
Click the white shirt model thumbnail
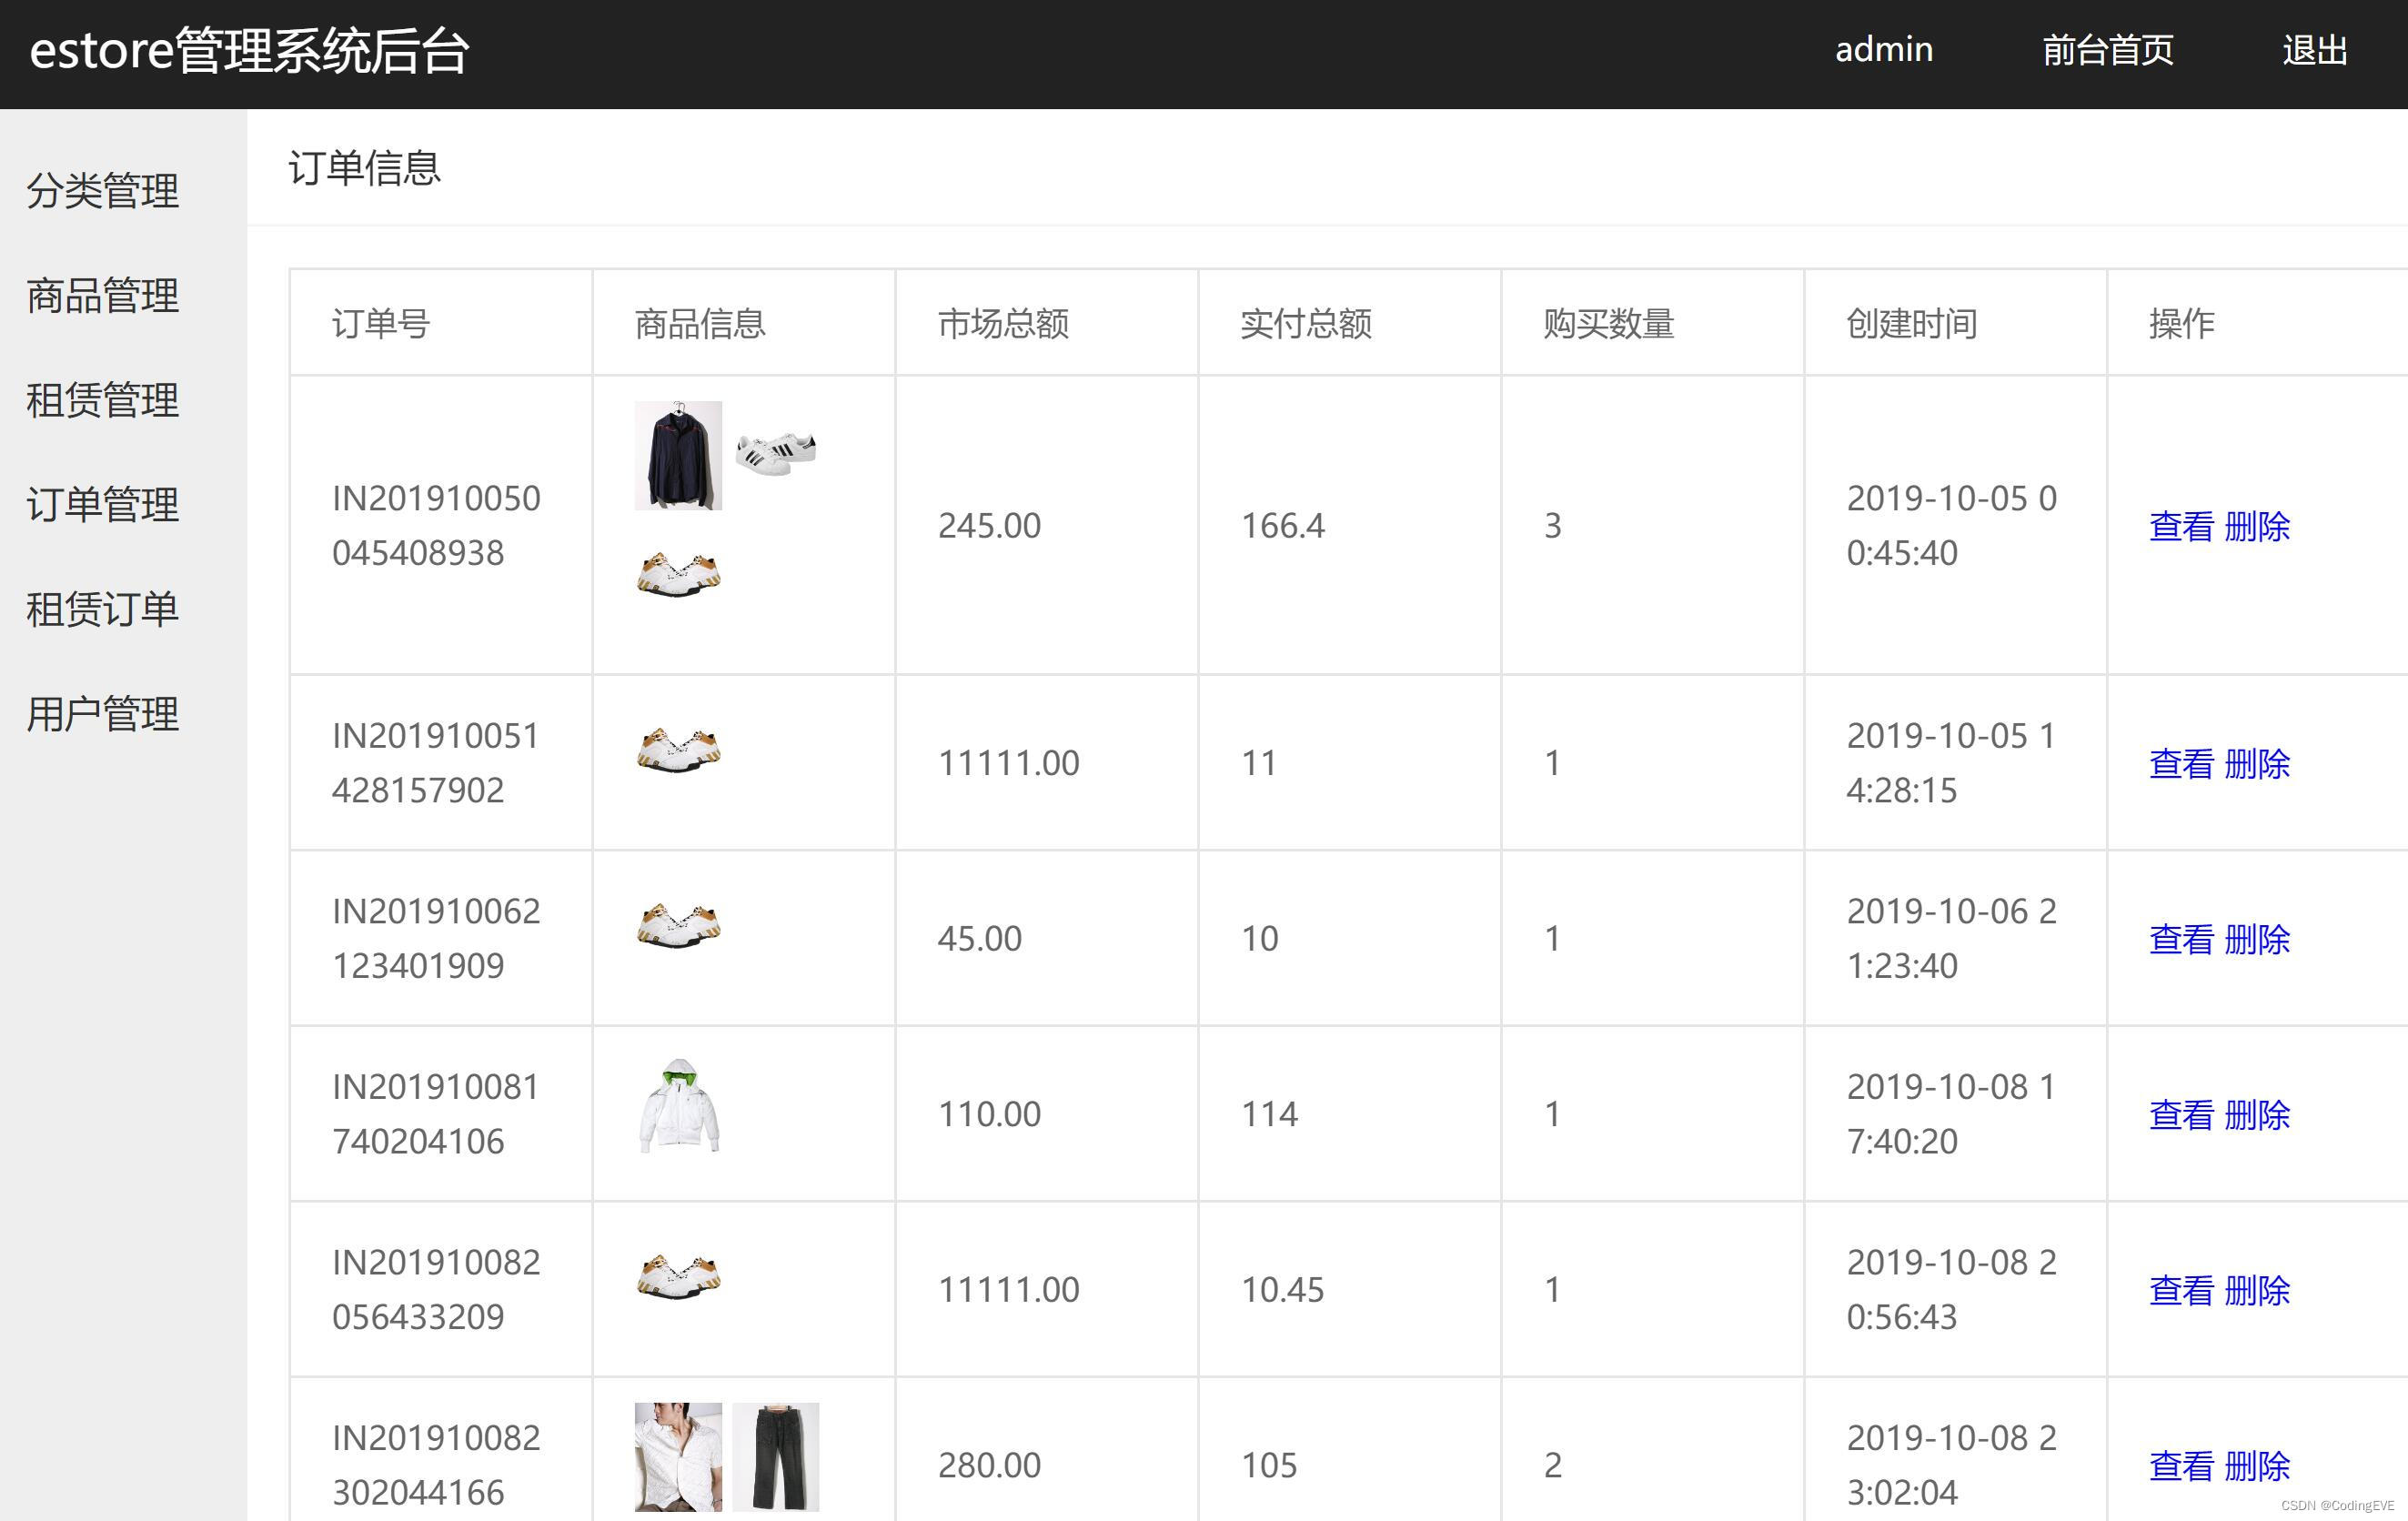click(x=678, y=1456)
